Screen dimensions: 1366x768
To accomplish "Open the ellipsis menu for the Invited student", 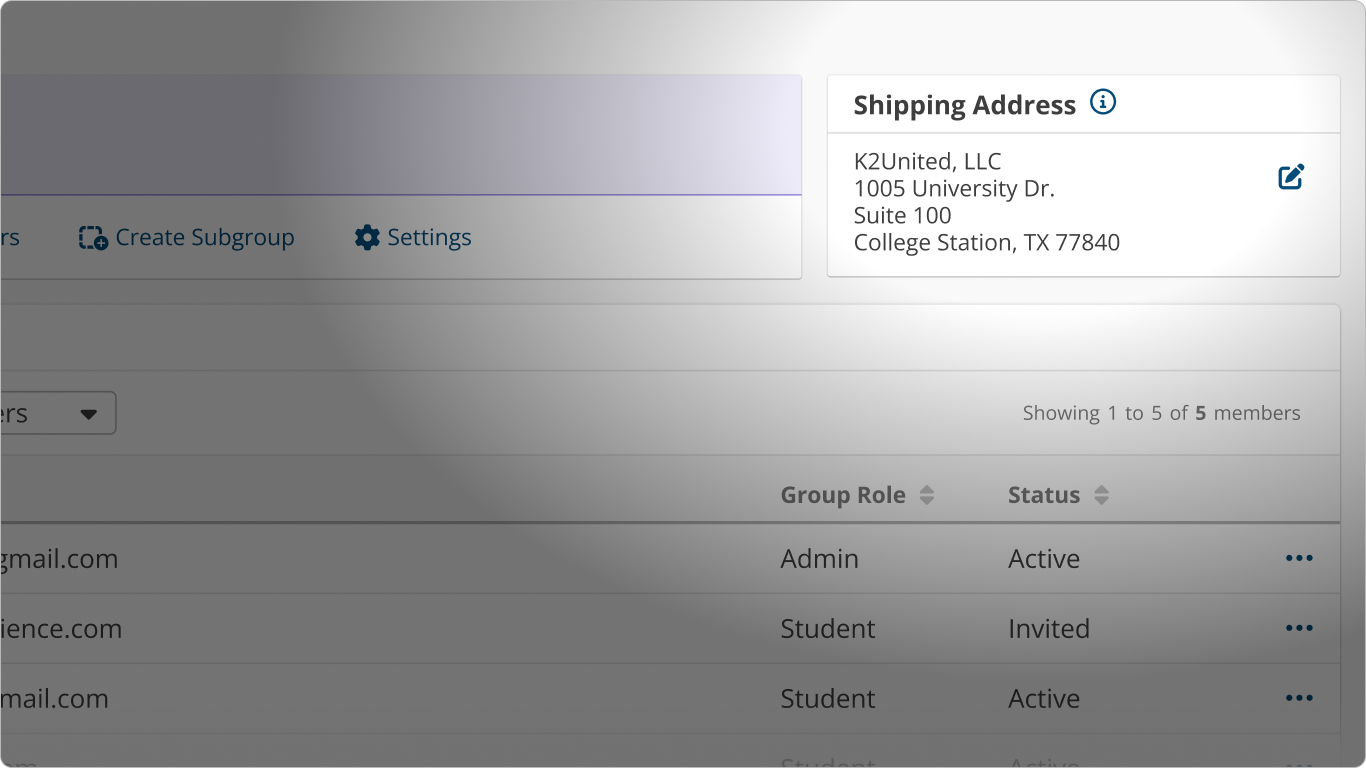I will 1298,628.
